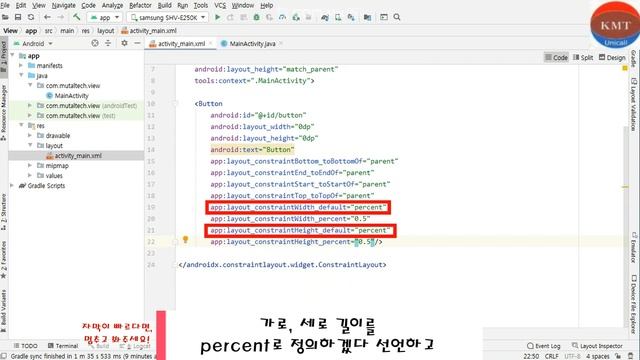640x360 pixels.
Task: Open the TODO tool window
Action: 25,346
